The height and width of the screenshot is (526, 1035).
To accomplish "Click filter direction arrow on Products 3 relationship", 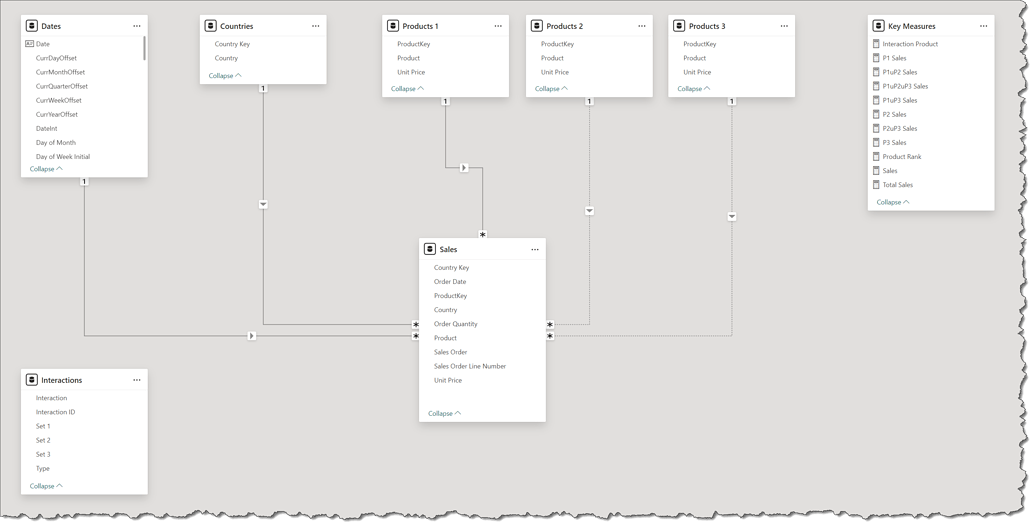I will point(732,217).
